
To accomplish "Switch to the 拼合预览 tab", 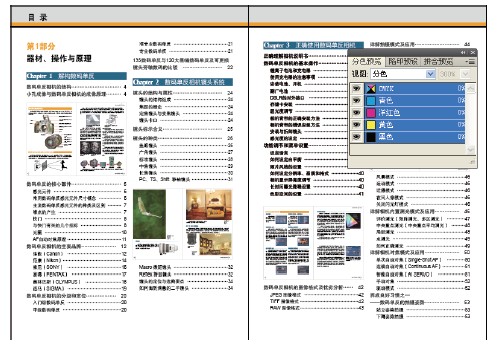I will coord(438,62).
